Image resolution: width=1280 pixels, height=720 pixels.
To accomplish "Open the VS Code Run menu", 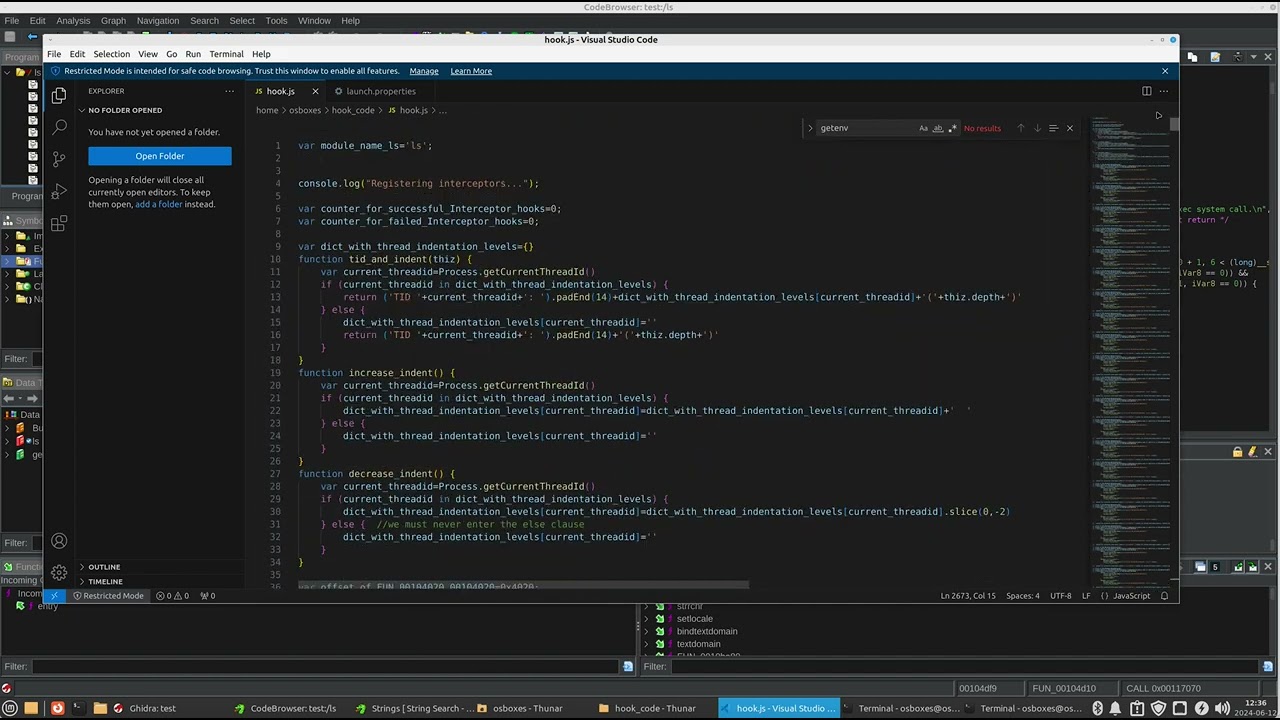I will click(193, 54).
